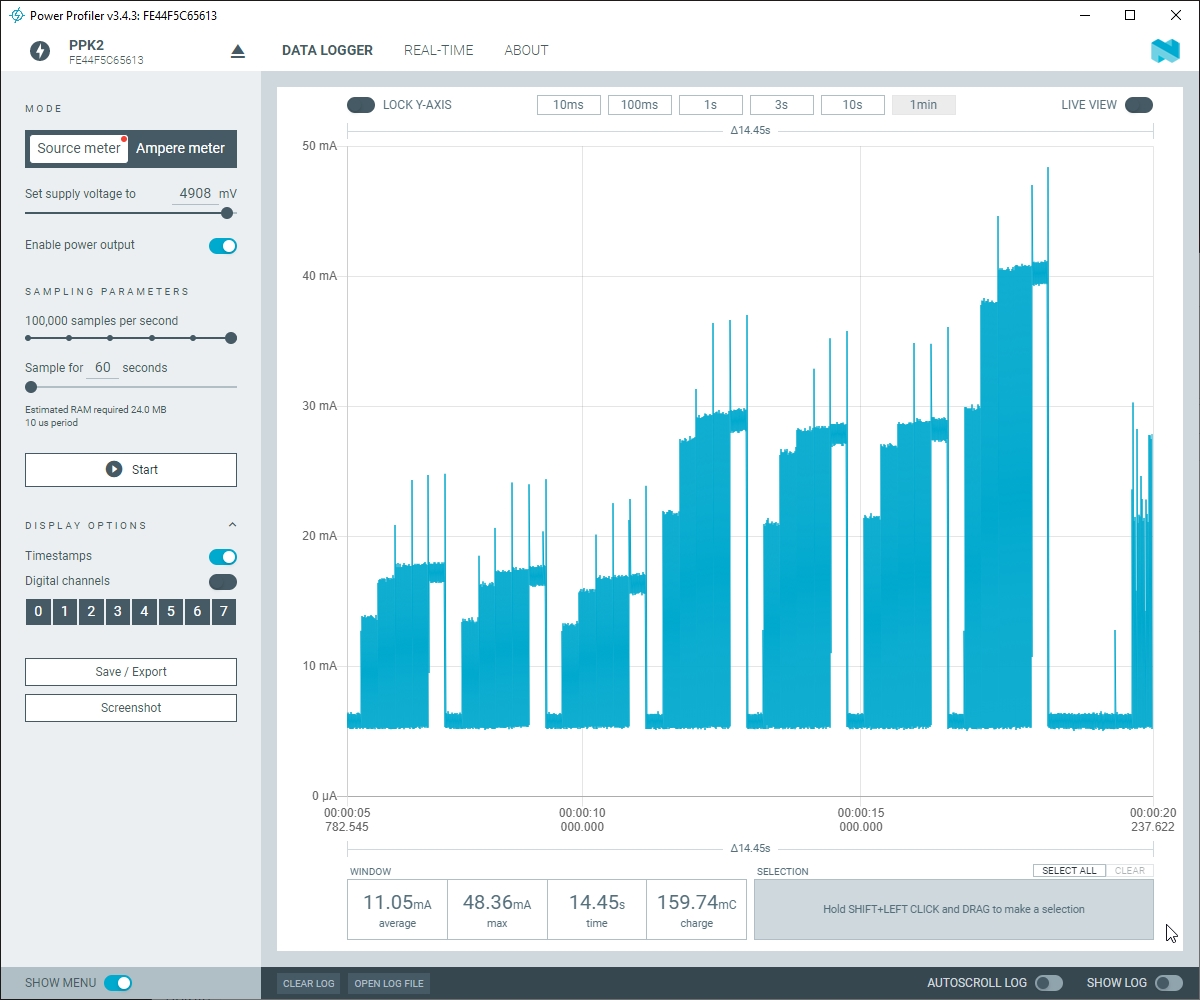This screenshot has width=1200, height=1000.
Task: Open the ABOUT tab
Action: (x=526, y=50)
